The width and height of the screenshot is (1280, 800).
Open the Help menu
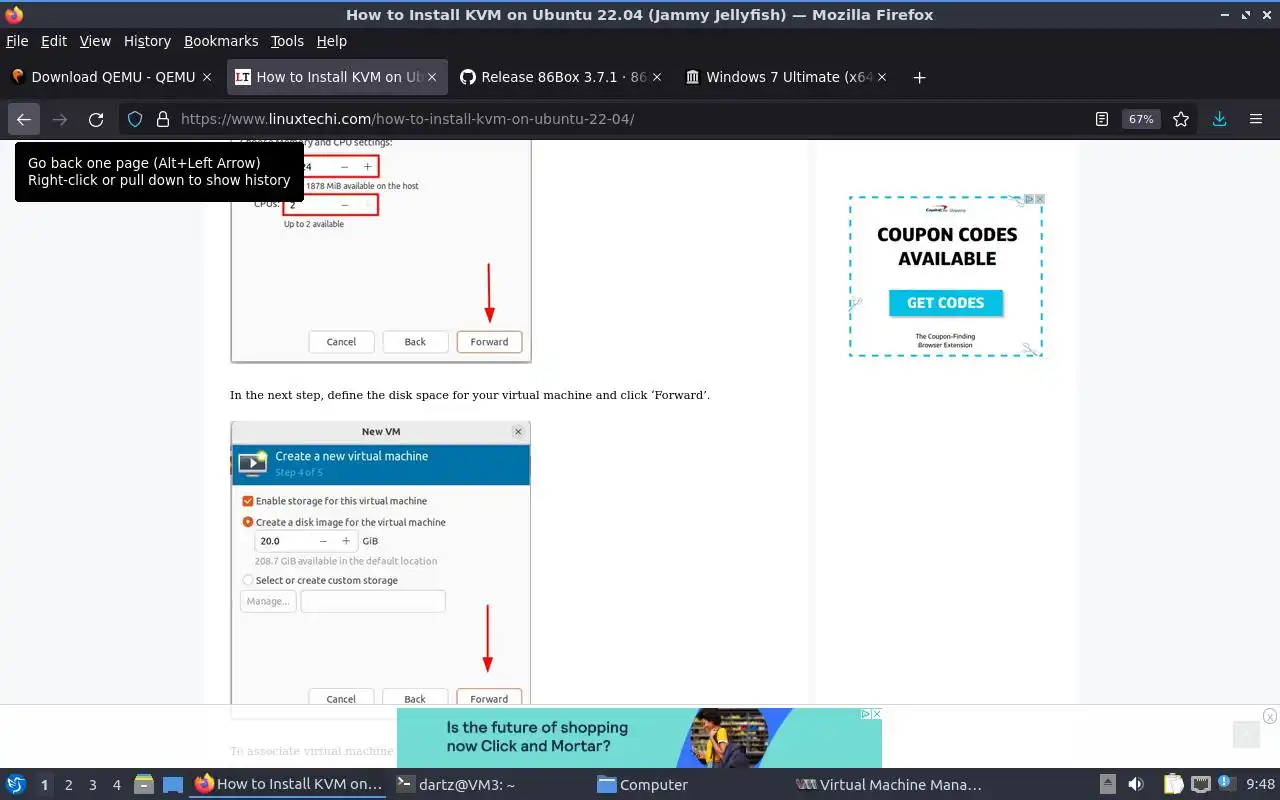[x=332, y=41]
